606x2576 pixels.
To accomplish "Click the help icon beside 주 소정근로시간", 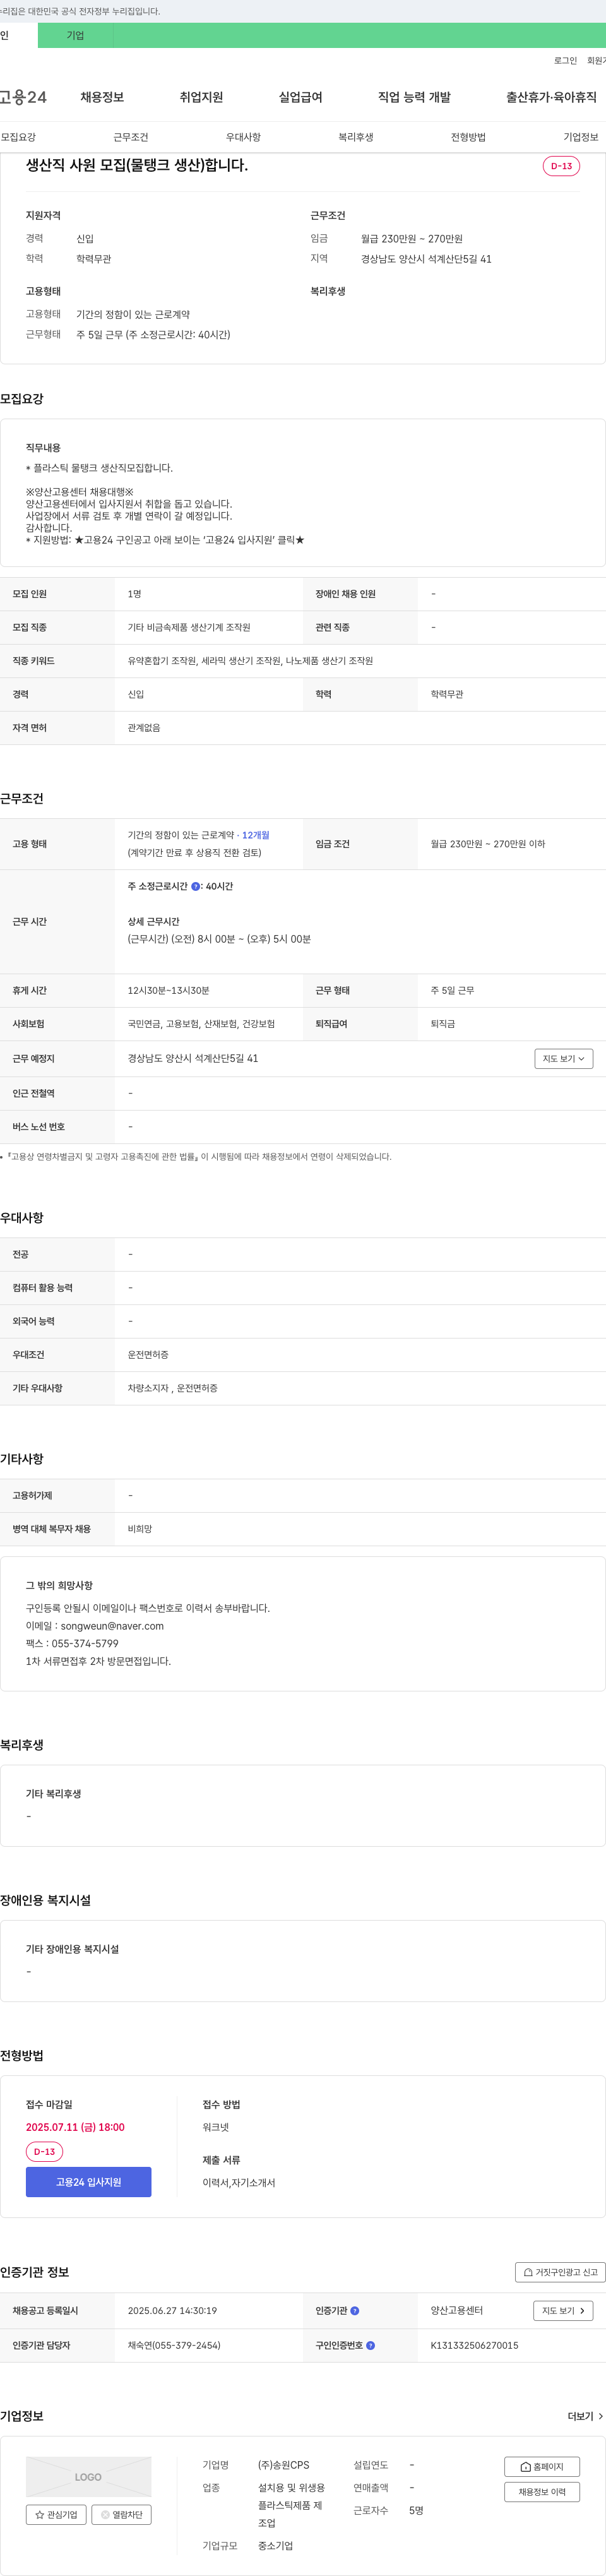I will [195, 886].
